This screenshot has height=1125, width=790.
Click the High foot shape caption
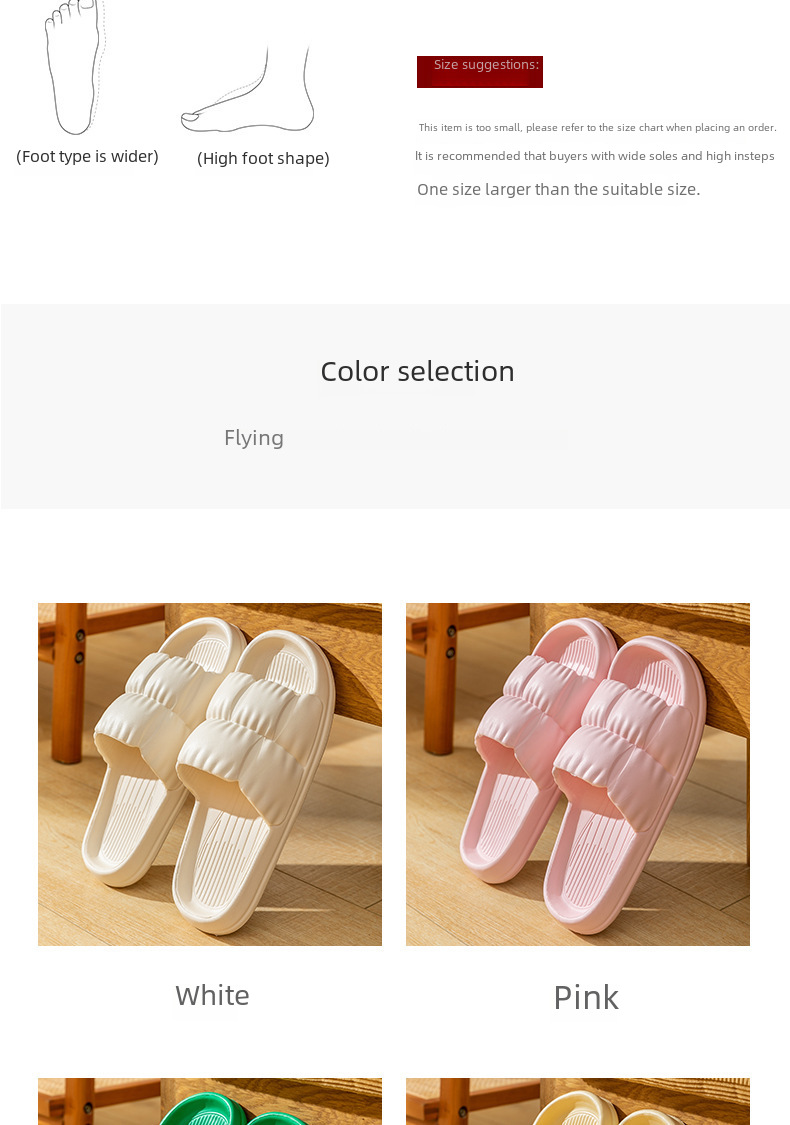[263, 159]
